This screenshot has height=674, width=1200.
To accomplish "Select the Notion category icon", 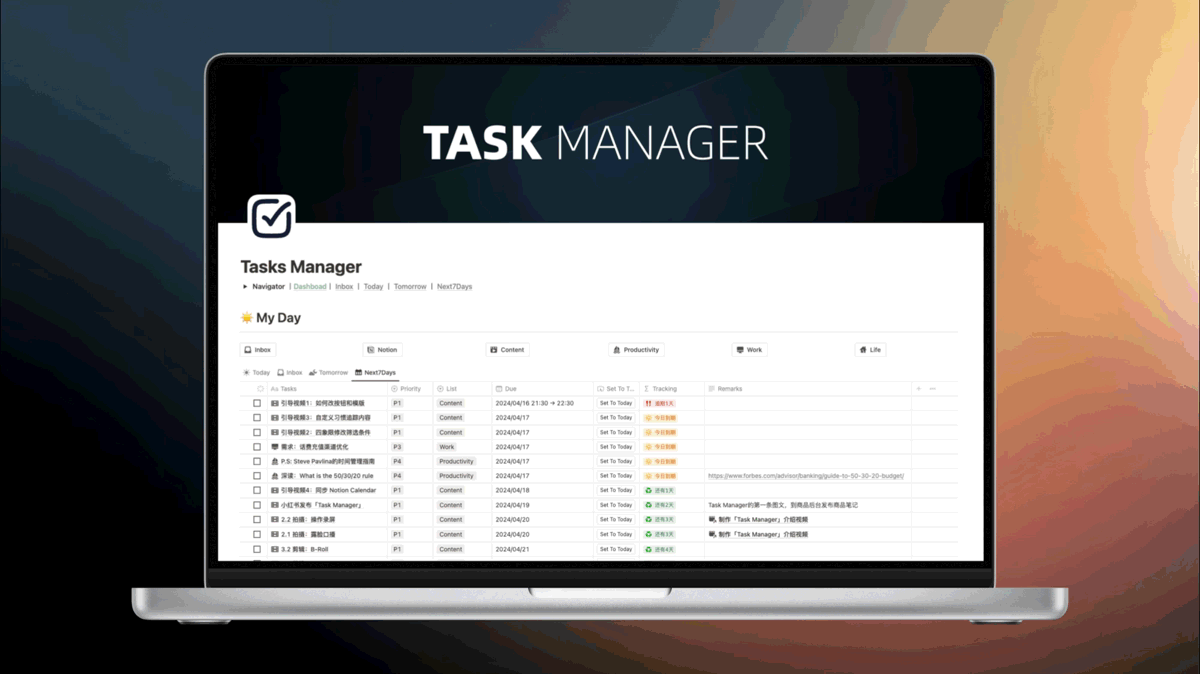I will click(373, 349).
